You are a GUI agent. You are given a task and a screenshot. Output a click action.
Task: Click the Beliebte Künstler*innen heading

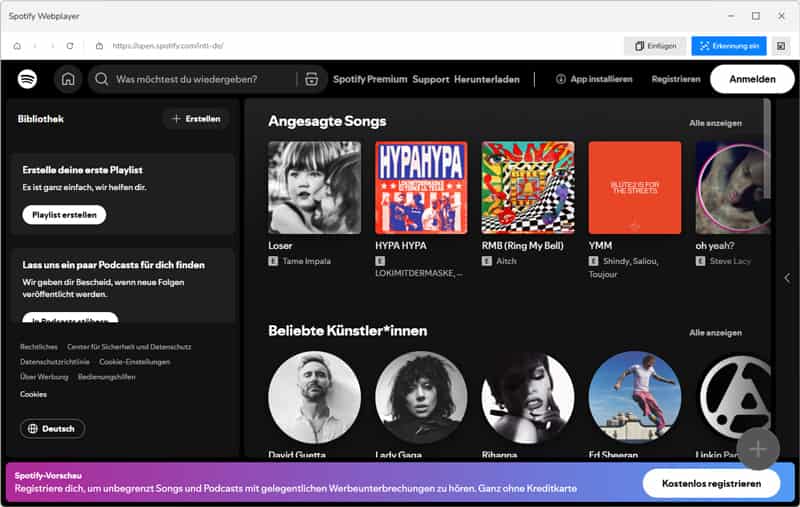tap(347, 331)
